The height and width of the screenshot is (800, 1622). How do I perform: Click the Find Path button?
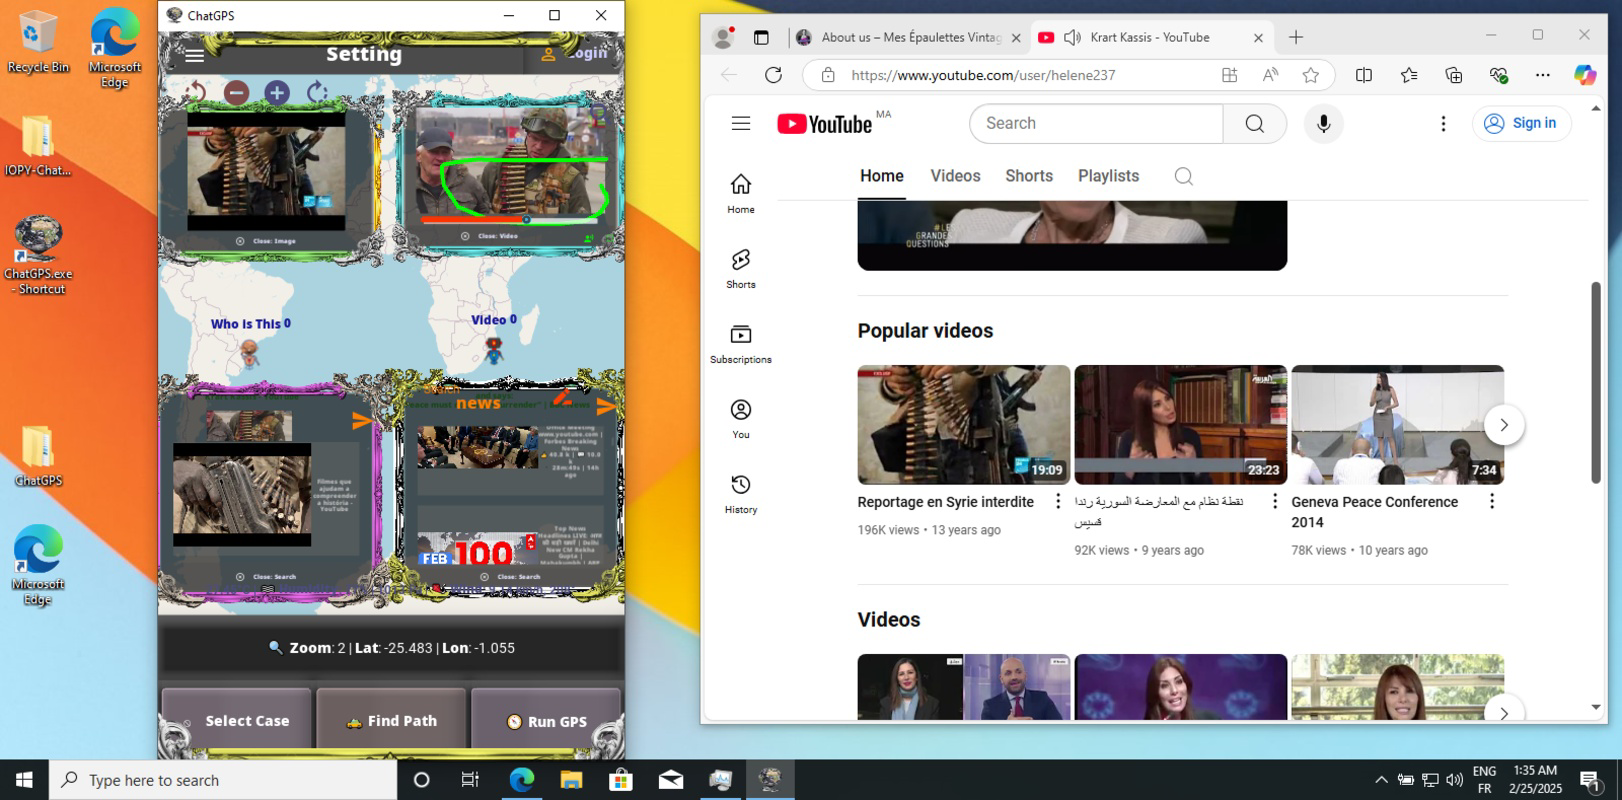(x=391, y=720)
